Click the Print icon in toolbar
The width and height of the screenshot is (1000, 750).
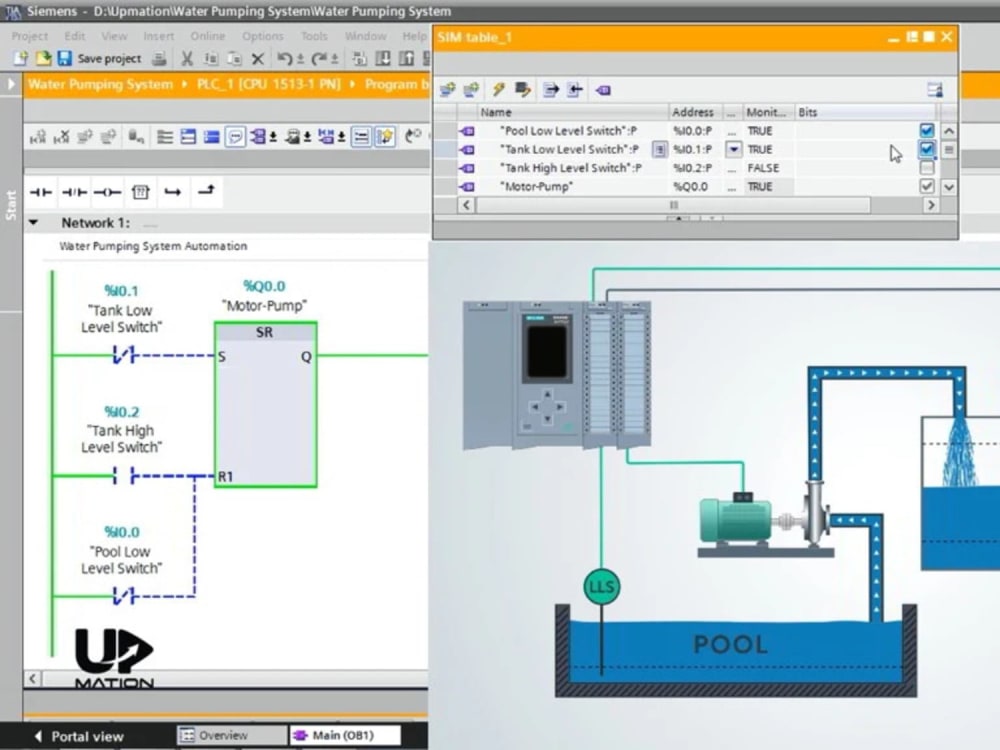click(x=159, y=59)
